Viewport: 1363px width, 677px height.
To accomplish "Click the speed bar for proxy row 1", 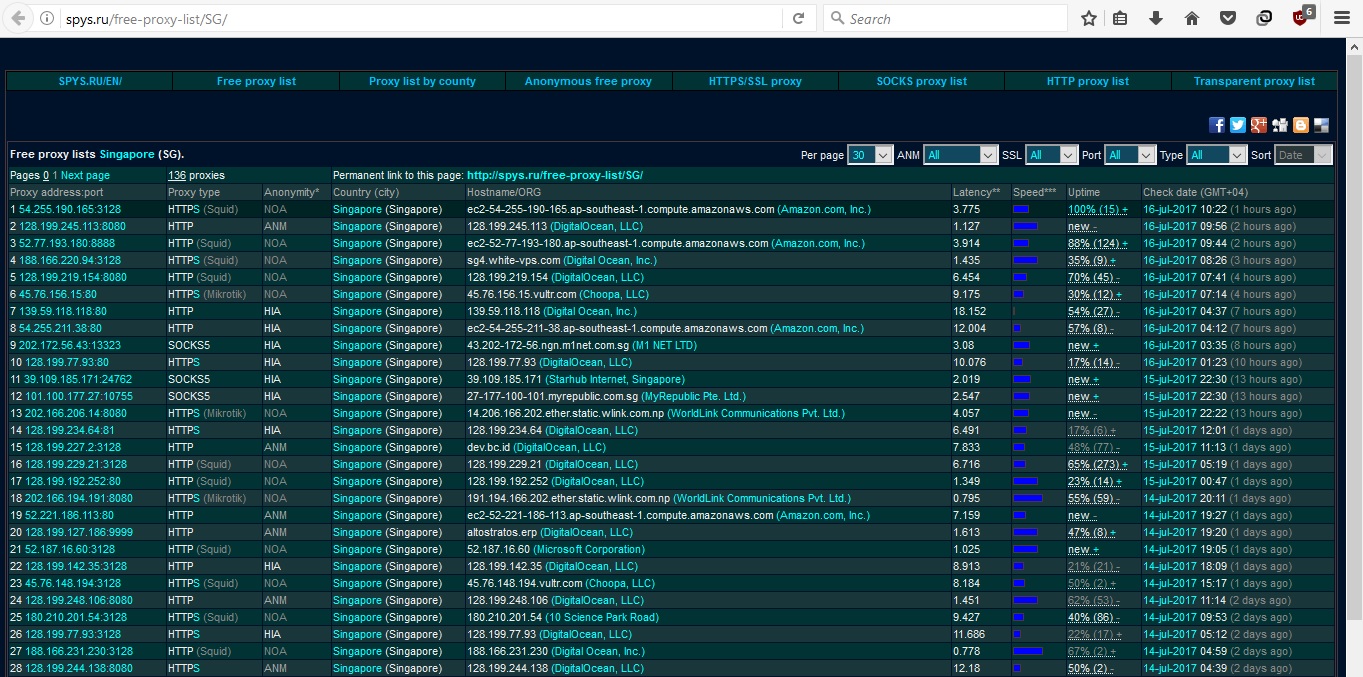I will click(x=1021, y=209).
